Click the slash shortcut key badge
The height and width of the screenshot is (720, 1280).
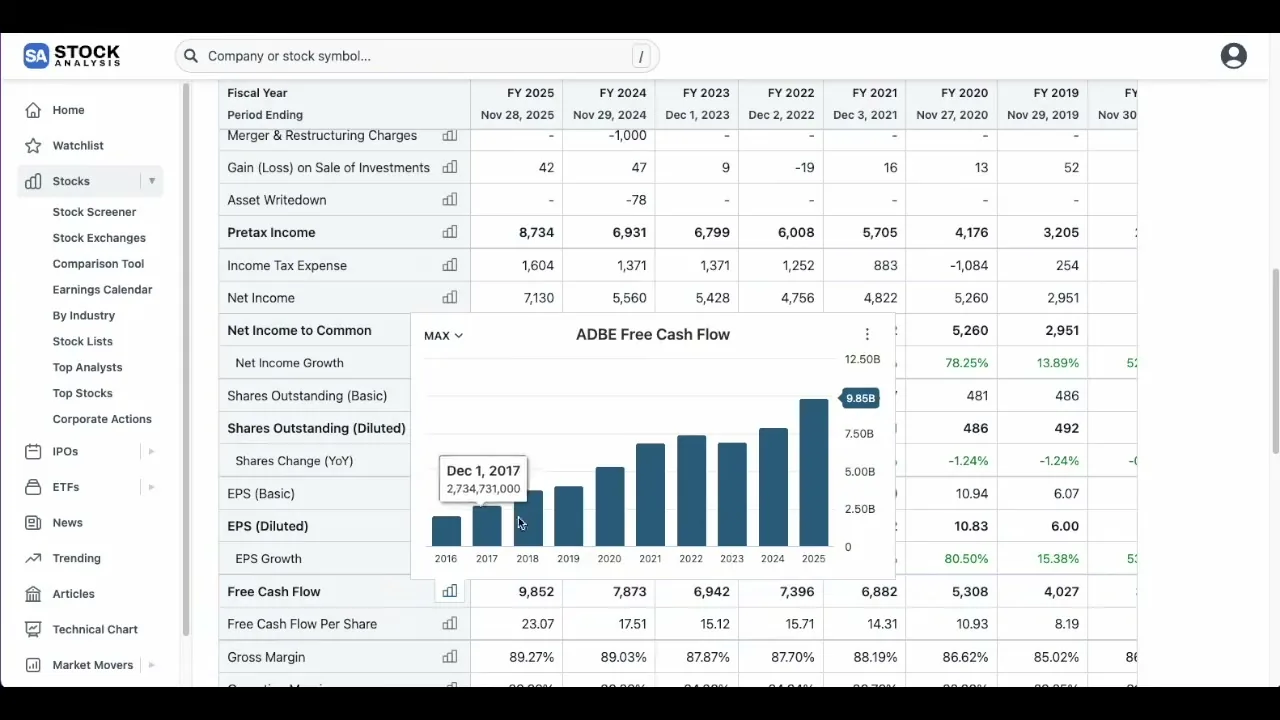coord(641,57)
